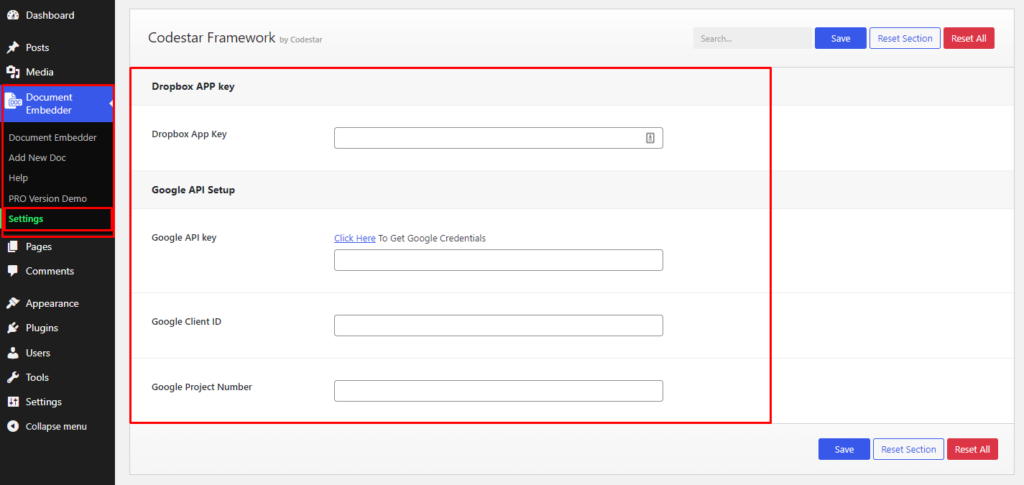Click the password manager icon in Dropbox field
The height and width of the screenshot is (485, 1024).
650,138
